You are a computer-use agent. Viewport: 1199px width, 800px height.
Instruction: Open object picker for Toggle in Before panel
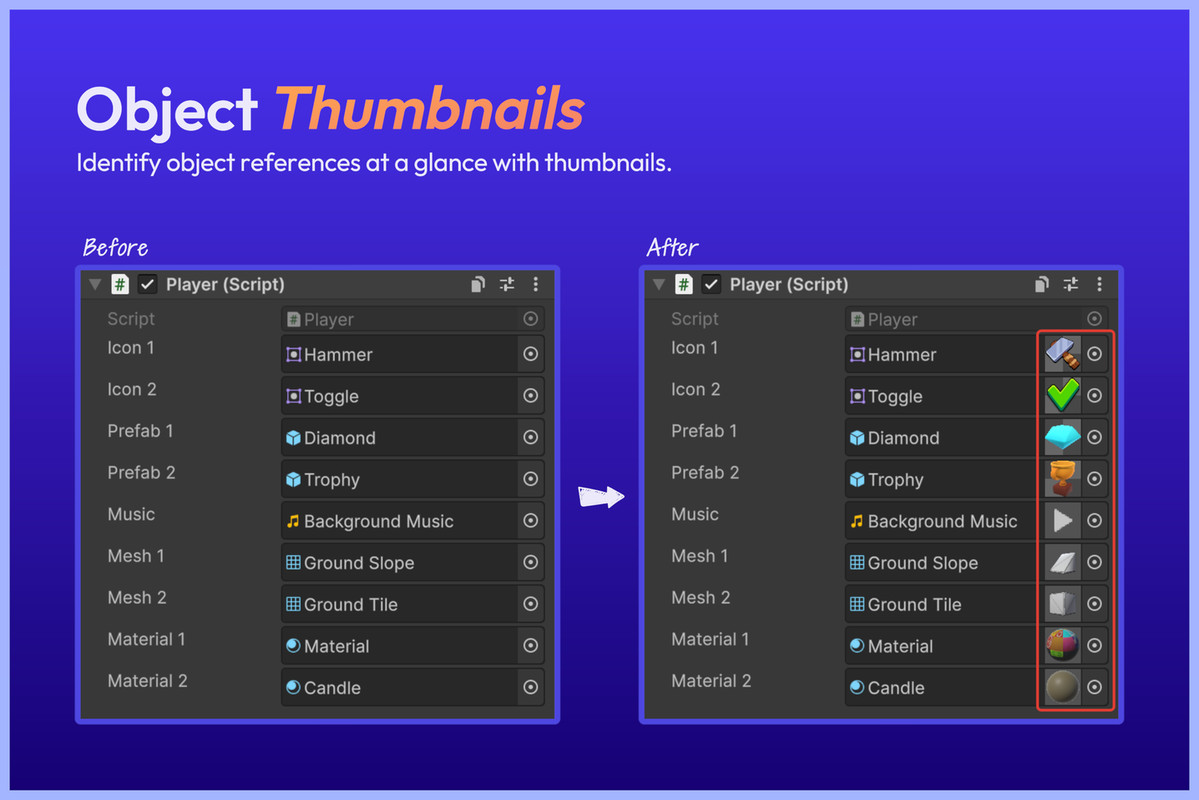click(x=531, y=395)
